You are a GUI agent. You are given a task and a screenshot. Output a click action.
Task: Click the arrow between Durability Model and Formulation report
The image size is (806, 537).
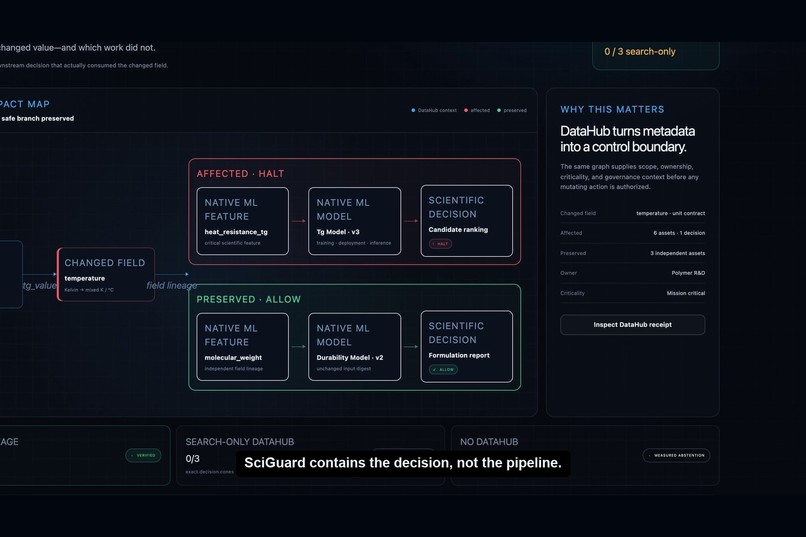tap(411, 347)
